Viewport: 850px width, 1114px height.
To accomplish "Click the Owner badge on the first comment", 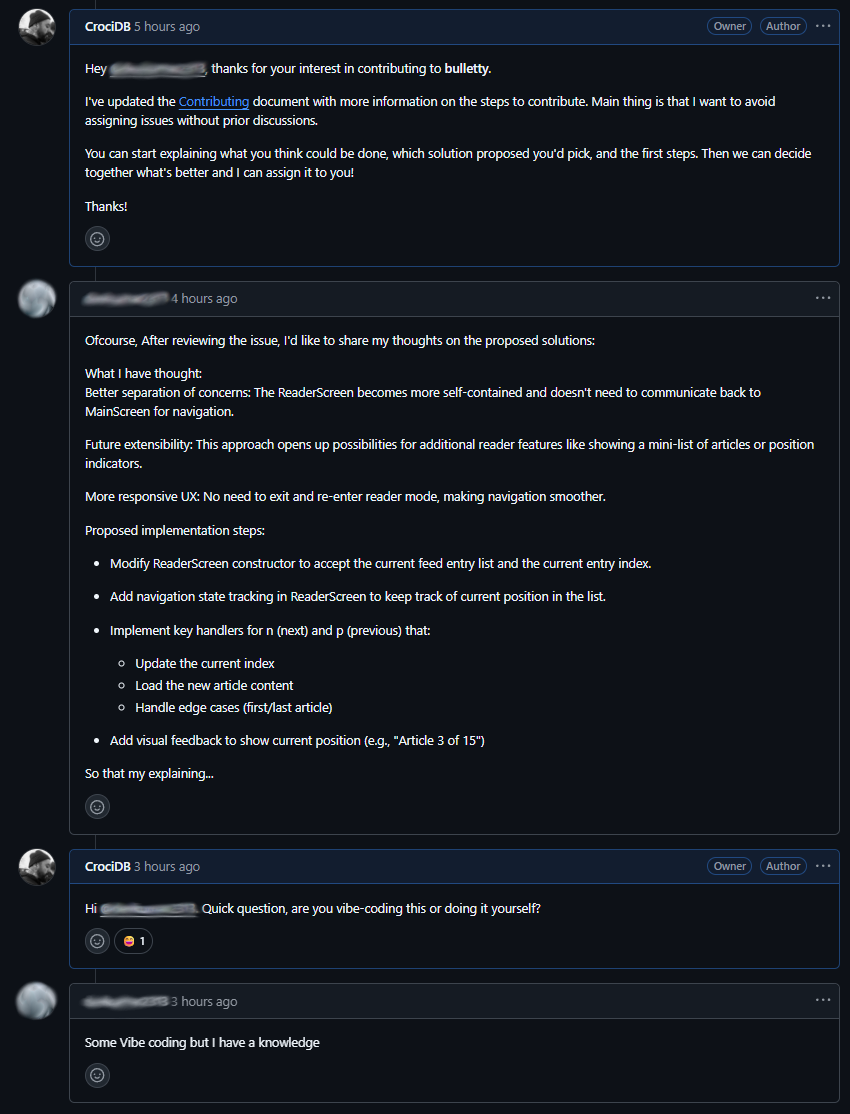I will pos(730,26).
